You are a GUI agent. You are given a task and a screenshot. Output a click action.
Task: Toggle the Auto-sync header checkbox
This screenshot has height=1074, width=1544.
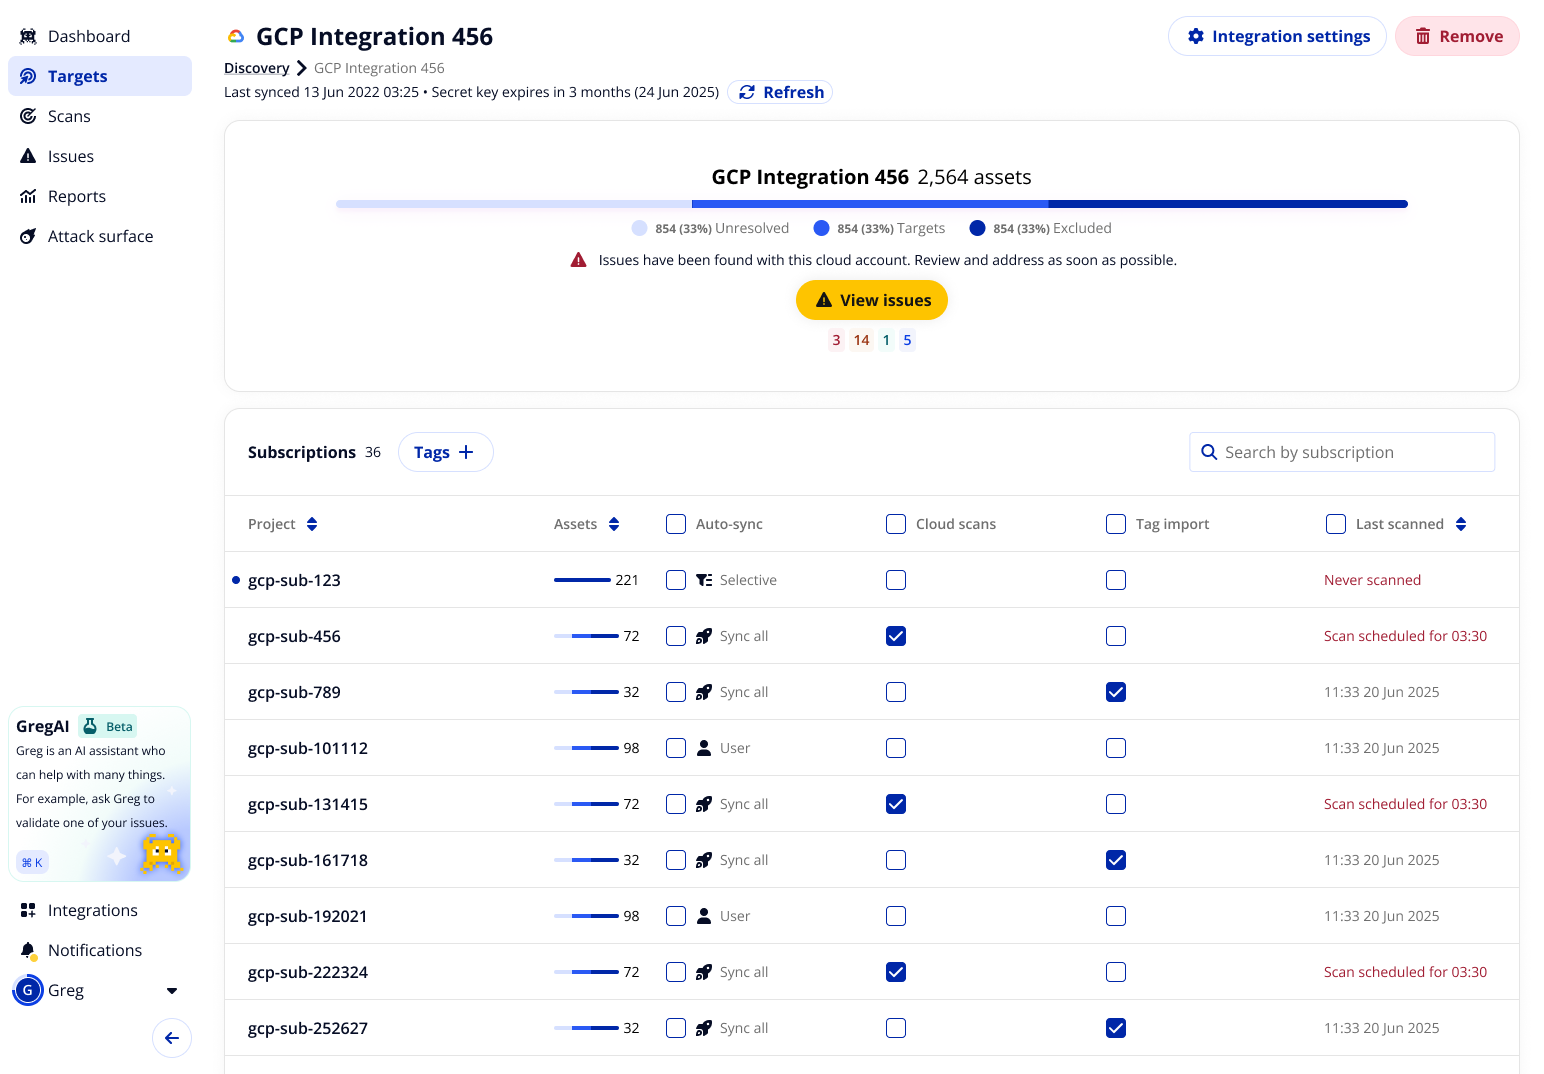[676, 524]
